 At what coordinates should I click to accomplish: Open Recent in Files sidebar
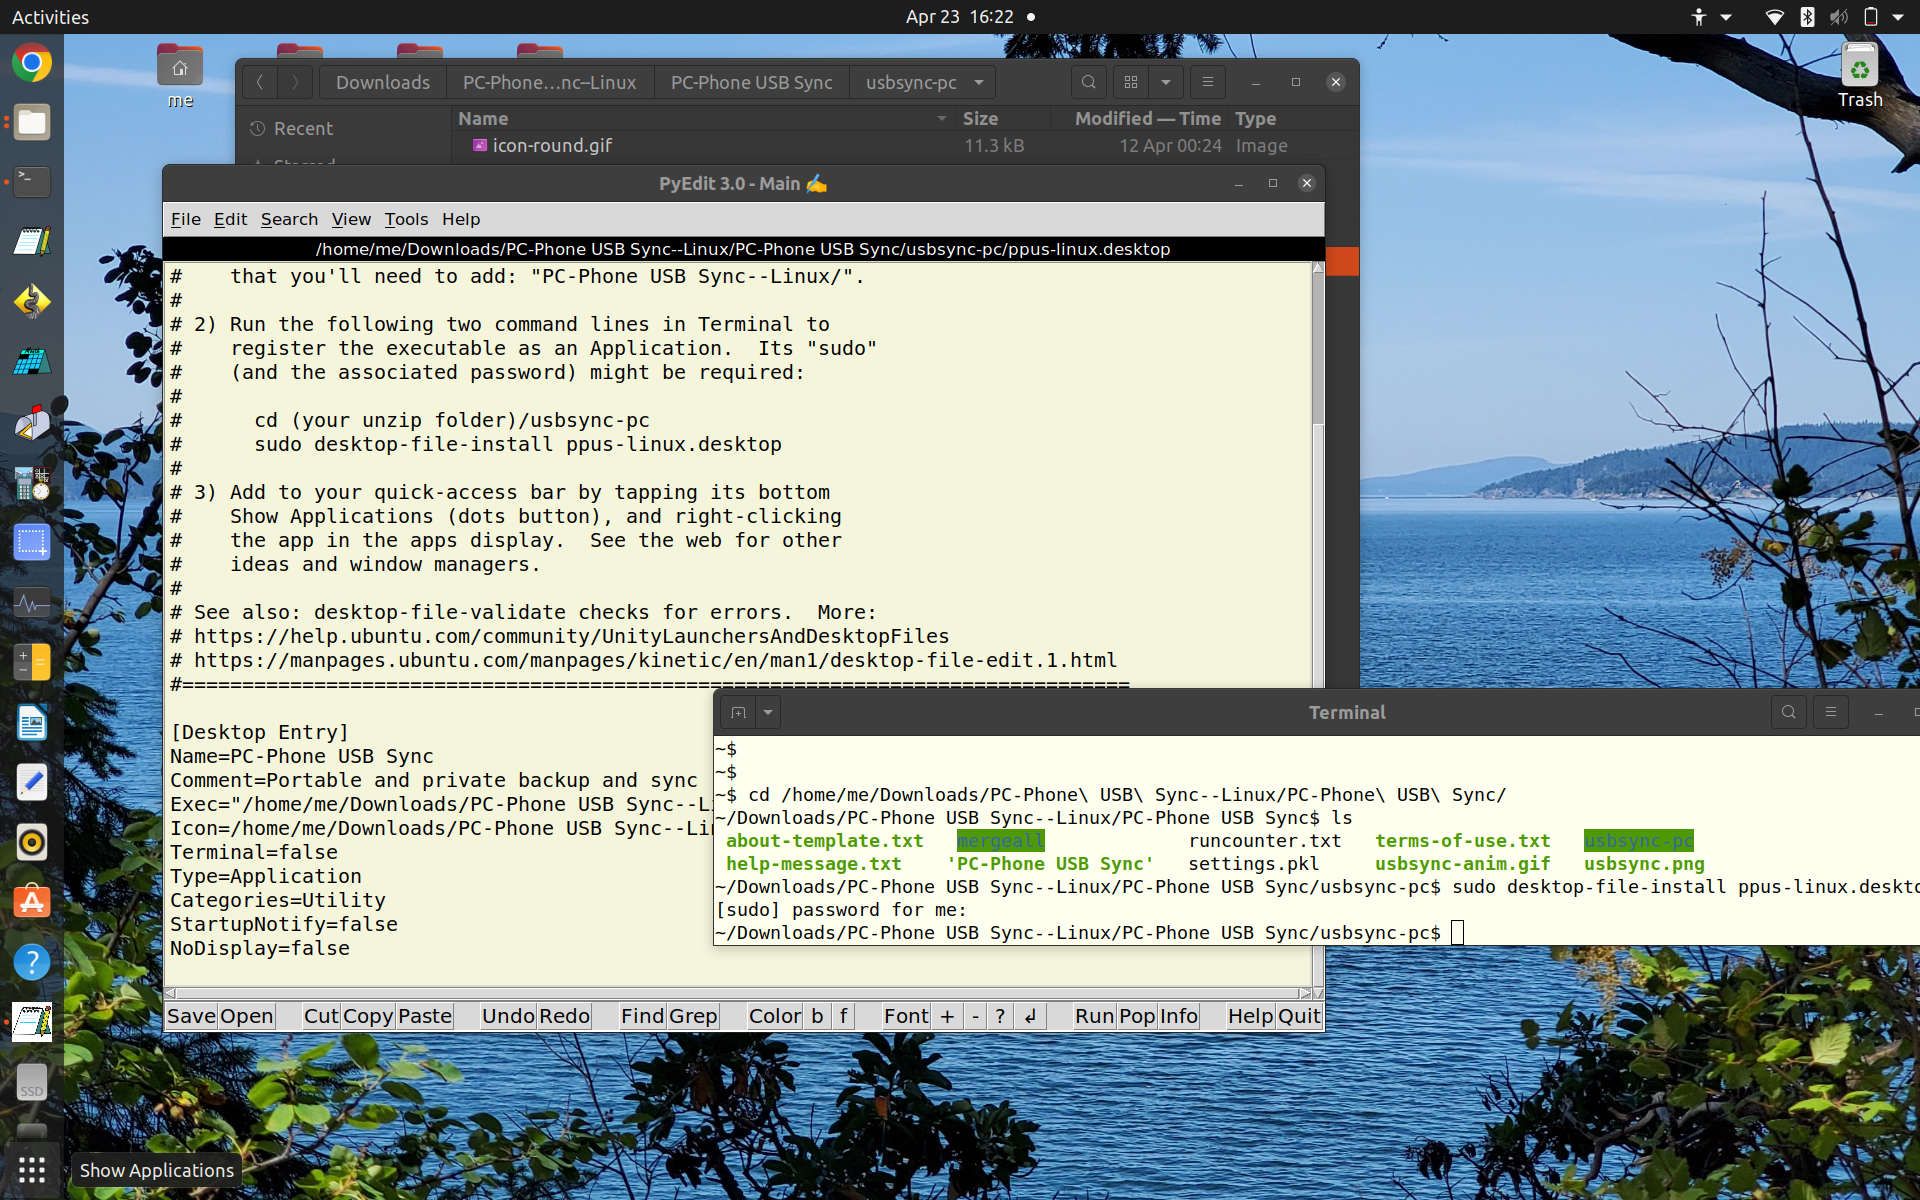click(303, 128)
